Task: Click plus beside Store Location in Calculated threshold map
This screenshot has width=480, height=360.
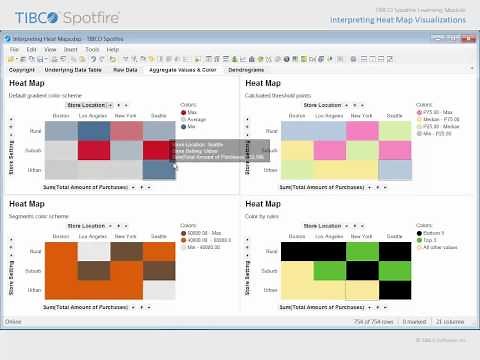Action: coord(355,105)
